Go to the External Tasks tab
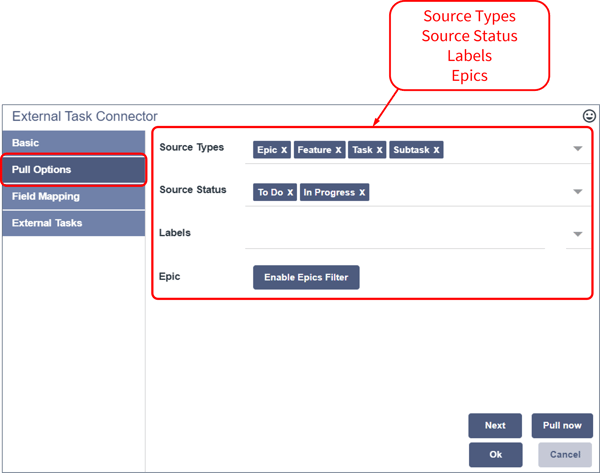Viewport: 600px width, 473px height. [73, 223]
